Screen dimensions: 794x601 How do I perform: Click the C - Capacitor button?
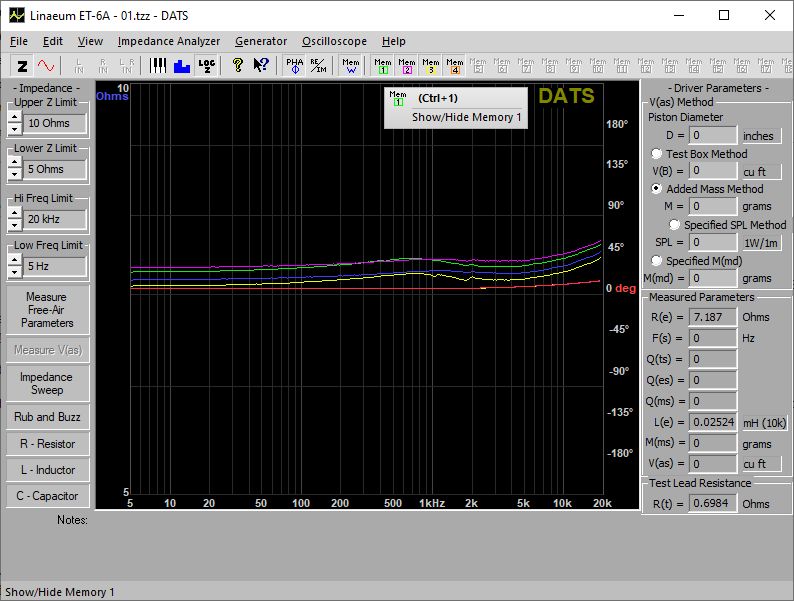coord(47,496)
